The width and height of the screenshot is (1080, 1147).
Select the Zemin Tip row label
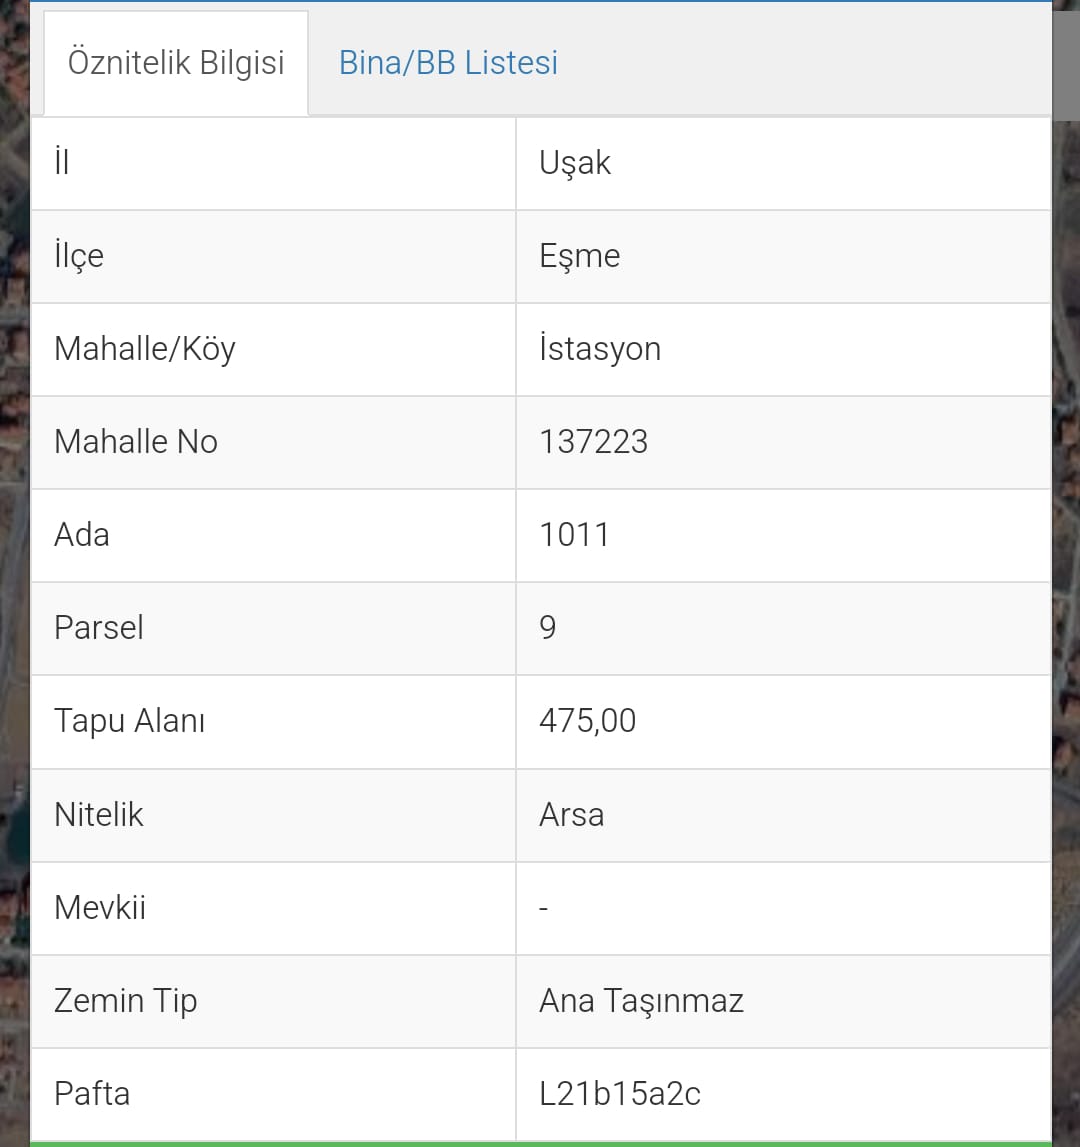(126, 1001)
